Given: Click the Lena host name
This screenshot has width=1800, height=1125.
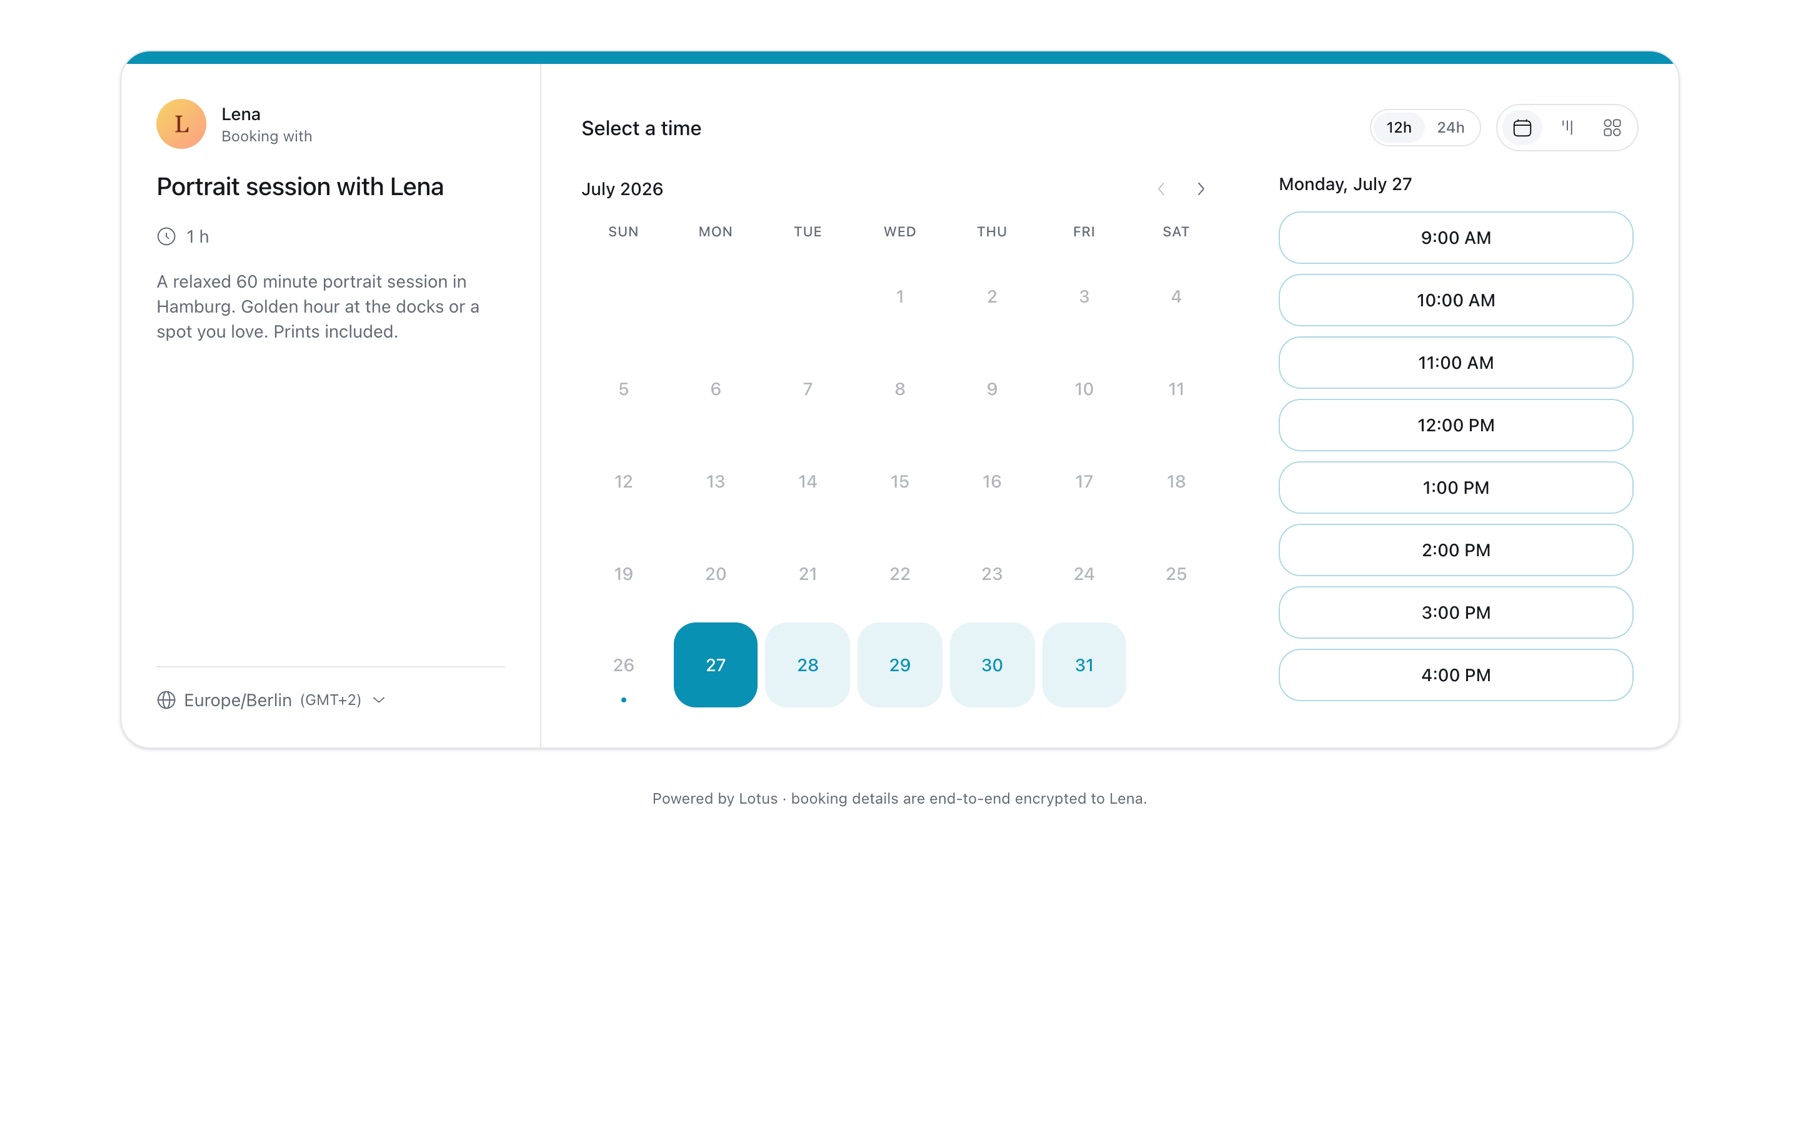Looking at the screenshot, I should 241,114.
